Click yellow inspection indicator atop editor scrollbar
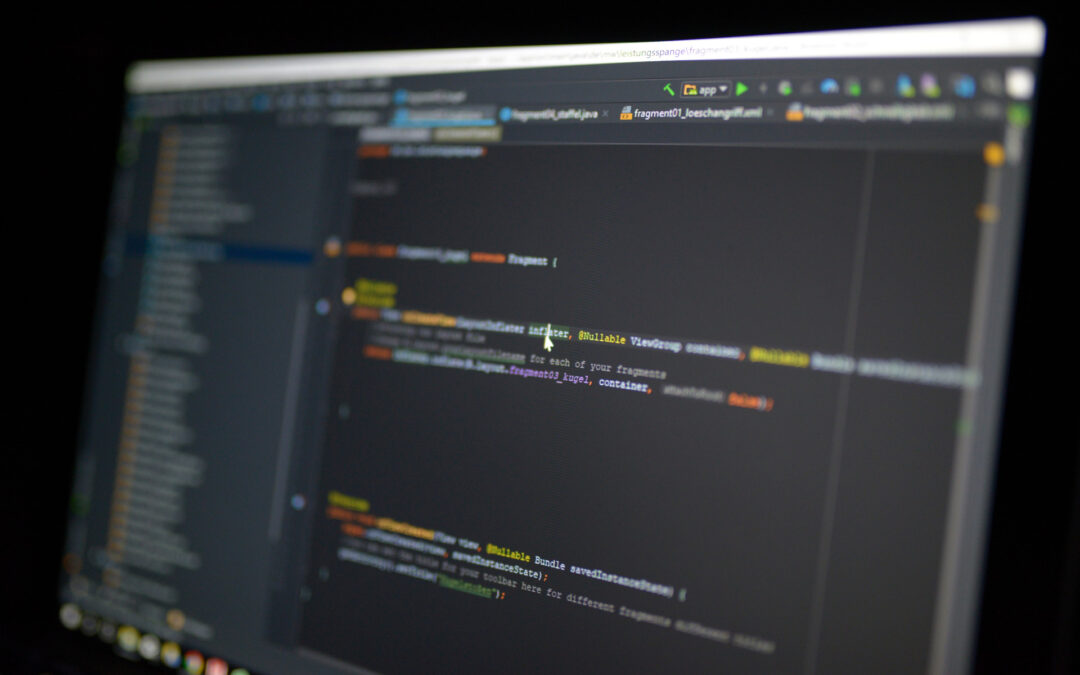This screenshot has width=1080, height=675. [x=993, y=154]
